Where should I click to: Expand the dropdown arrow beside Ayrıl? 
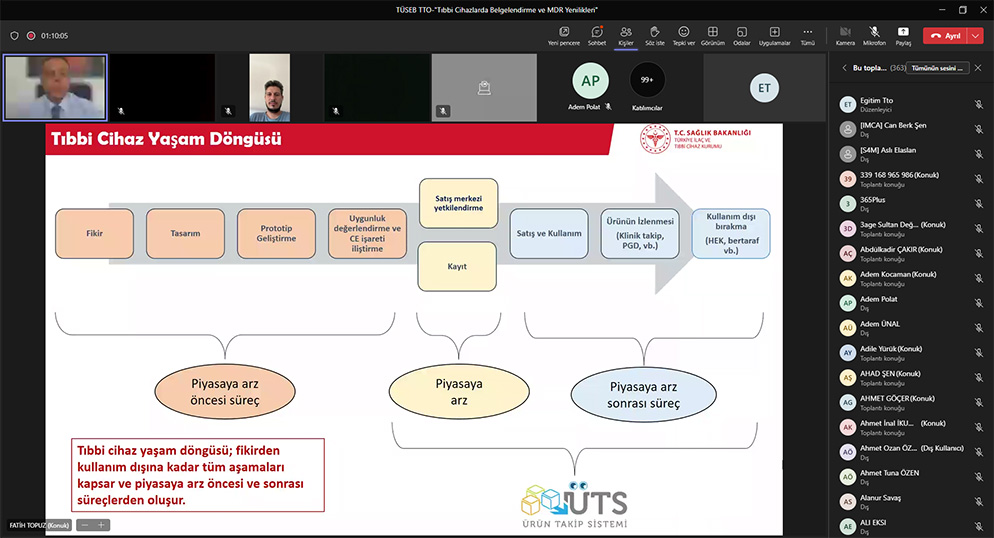pyautogui.click(x=976, y=35)
